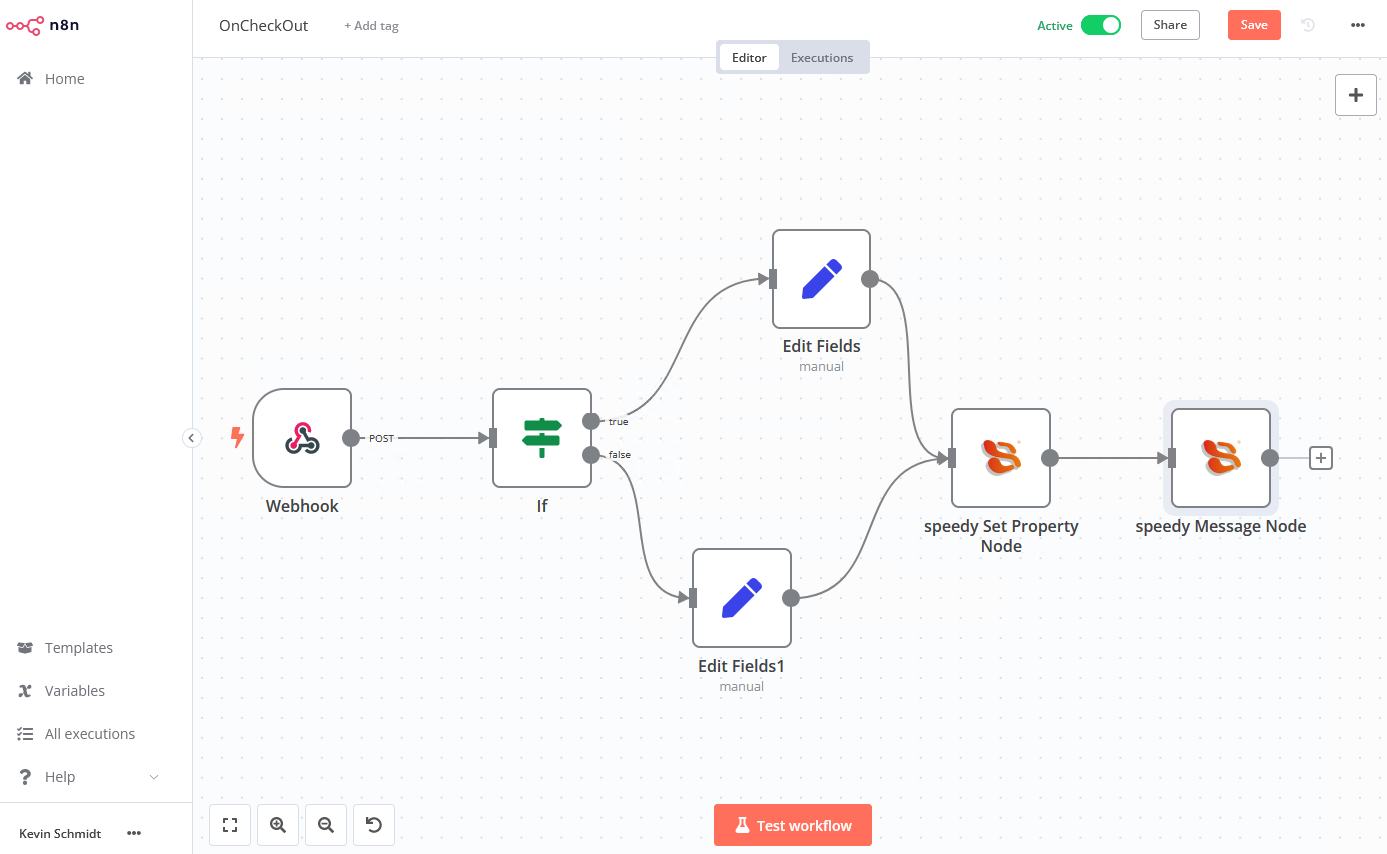The height and width of the screenshot is (854, 1387).
Task: Reset canvas zoom level
Action: coord(374,825)
